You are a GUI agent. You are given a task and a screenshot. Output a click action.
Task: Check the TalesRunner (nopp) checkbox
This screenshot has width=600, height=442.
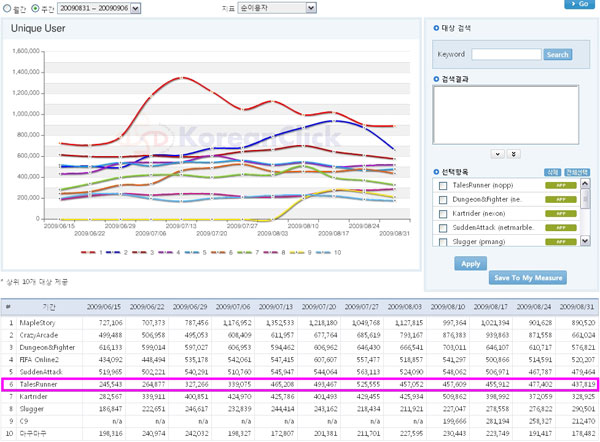443,186
